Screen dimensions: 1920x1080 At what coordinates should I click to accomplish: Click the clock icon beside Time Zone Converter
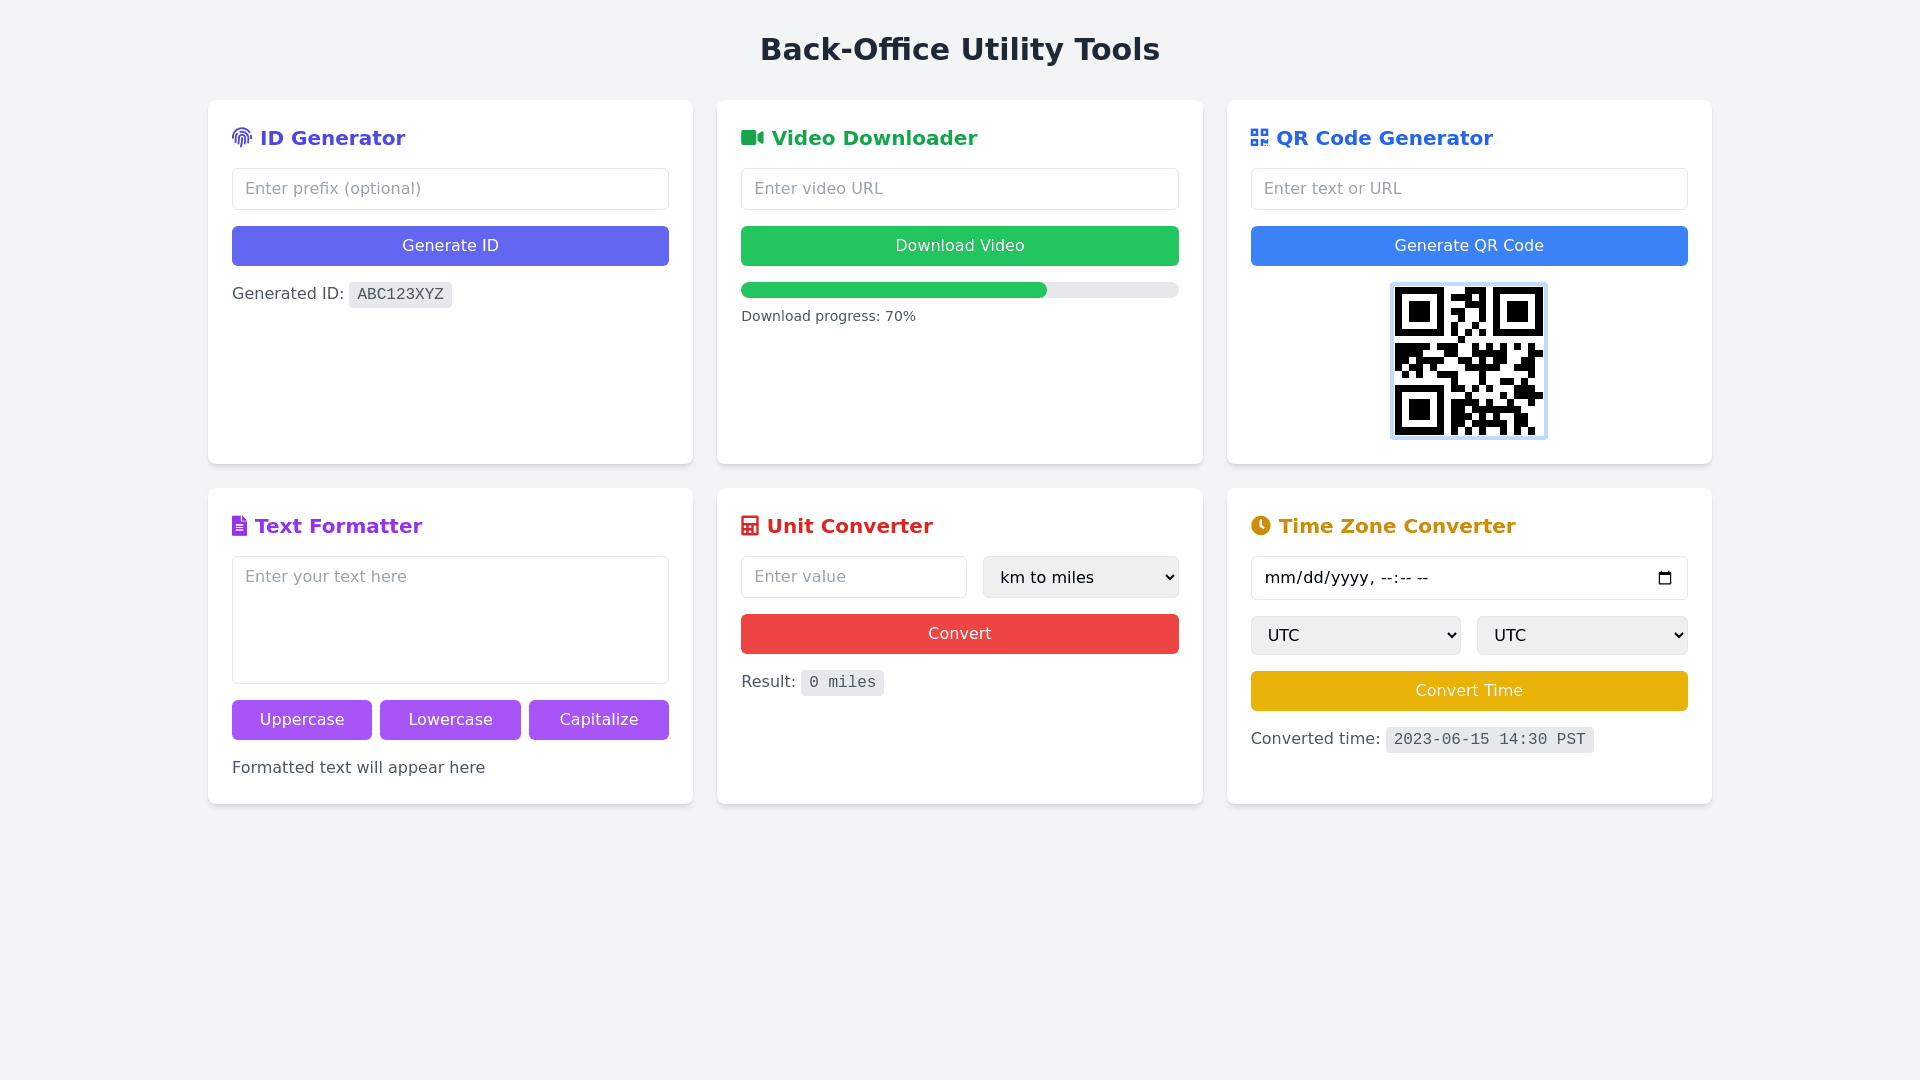coord(1260,526)
